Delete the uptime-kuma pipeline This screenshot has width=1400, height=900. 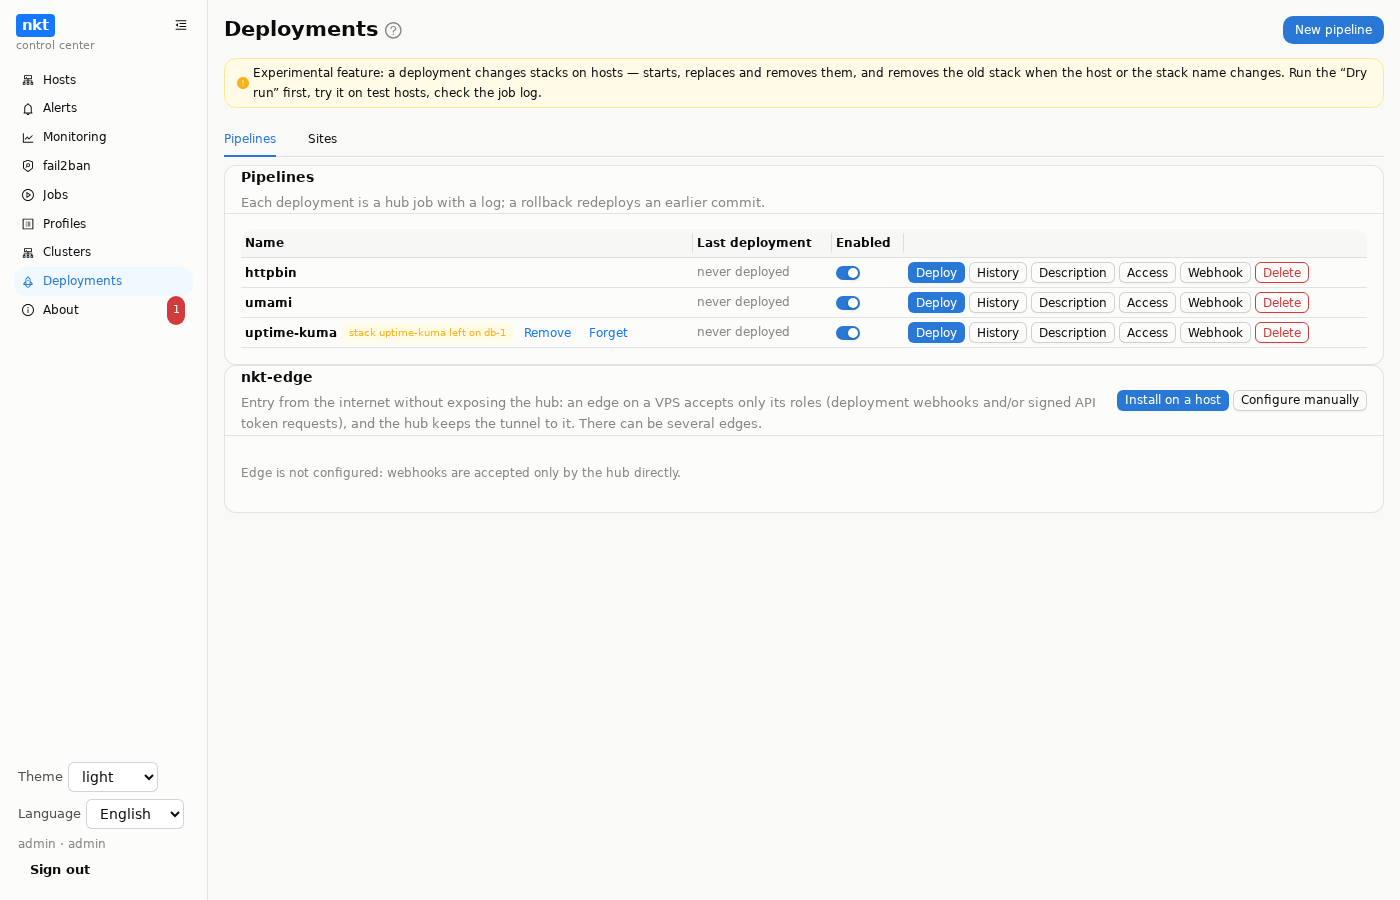click(x=1282, y=333)
